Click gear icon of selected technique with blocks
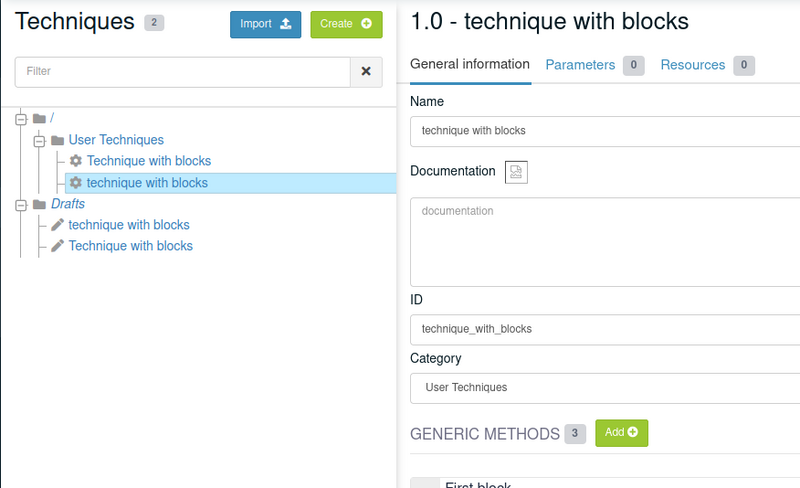This screenshot has height=488, width=800. 76,182
